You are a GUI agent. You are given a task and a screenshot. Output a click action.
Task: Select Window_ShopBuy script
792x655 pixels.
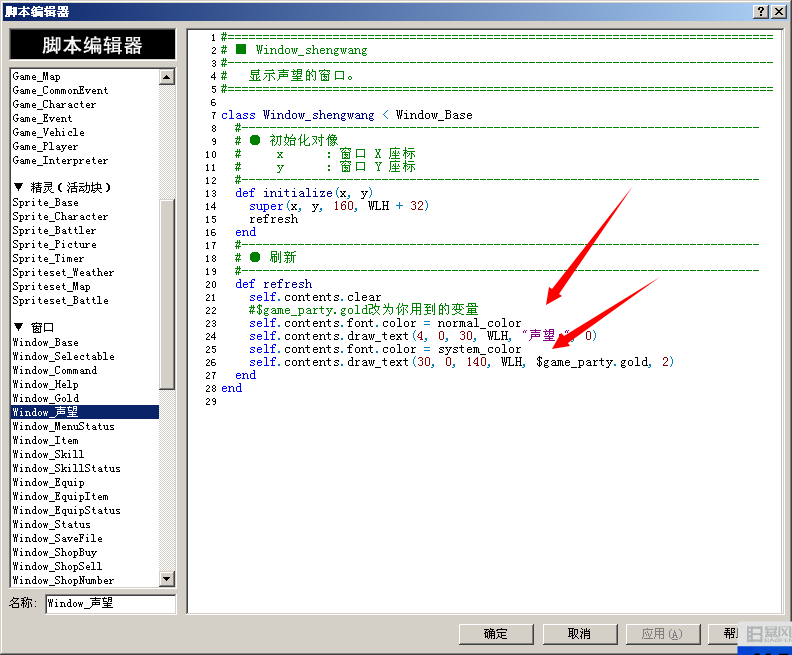tap(55, 552)
